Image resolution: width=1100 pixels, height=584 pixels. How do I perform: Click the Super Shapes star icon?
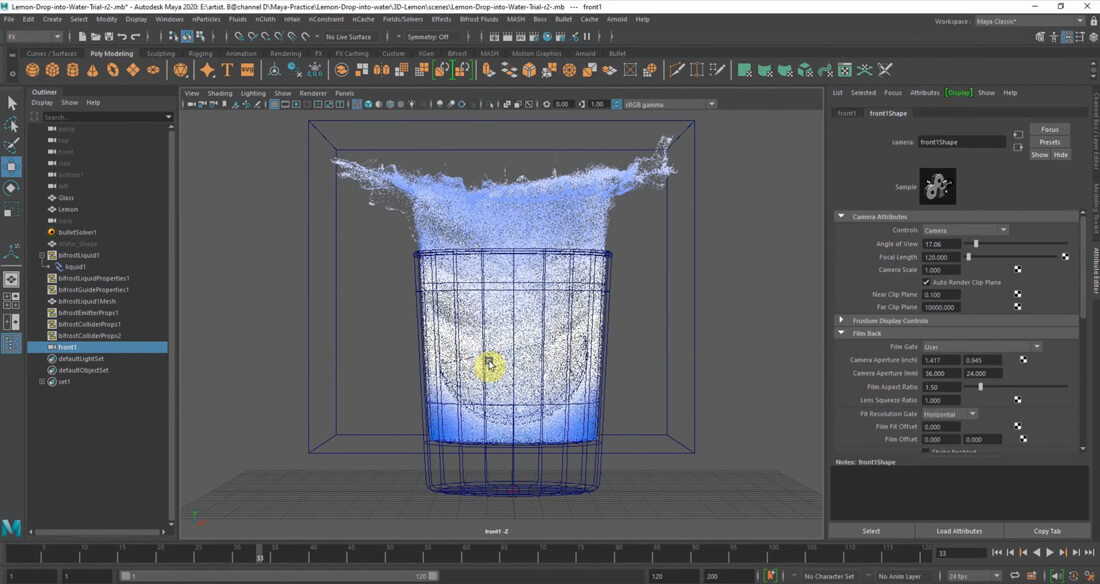pyautogui.click(x=207, y=69)
